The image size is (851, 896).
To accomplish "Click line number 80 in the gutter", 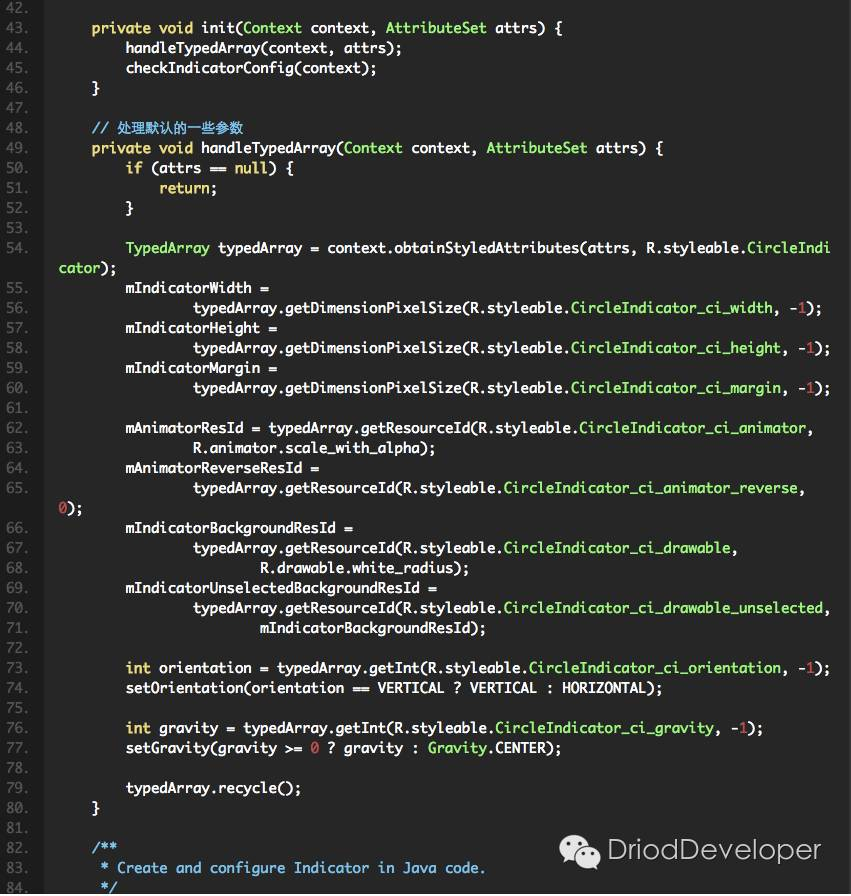I will pos(17,808).
